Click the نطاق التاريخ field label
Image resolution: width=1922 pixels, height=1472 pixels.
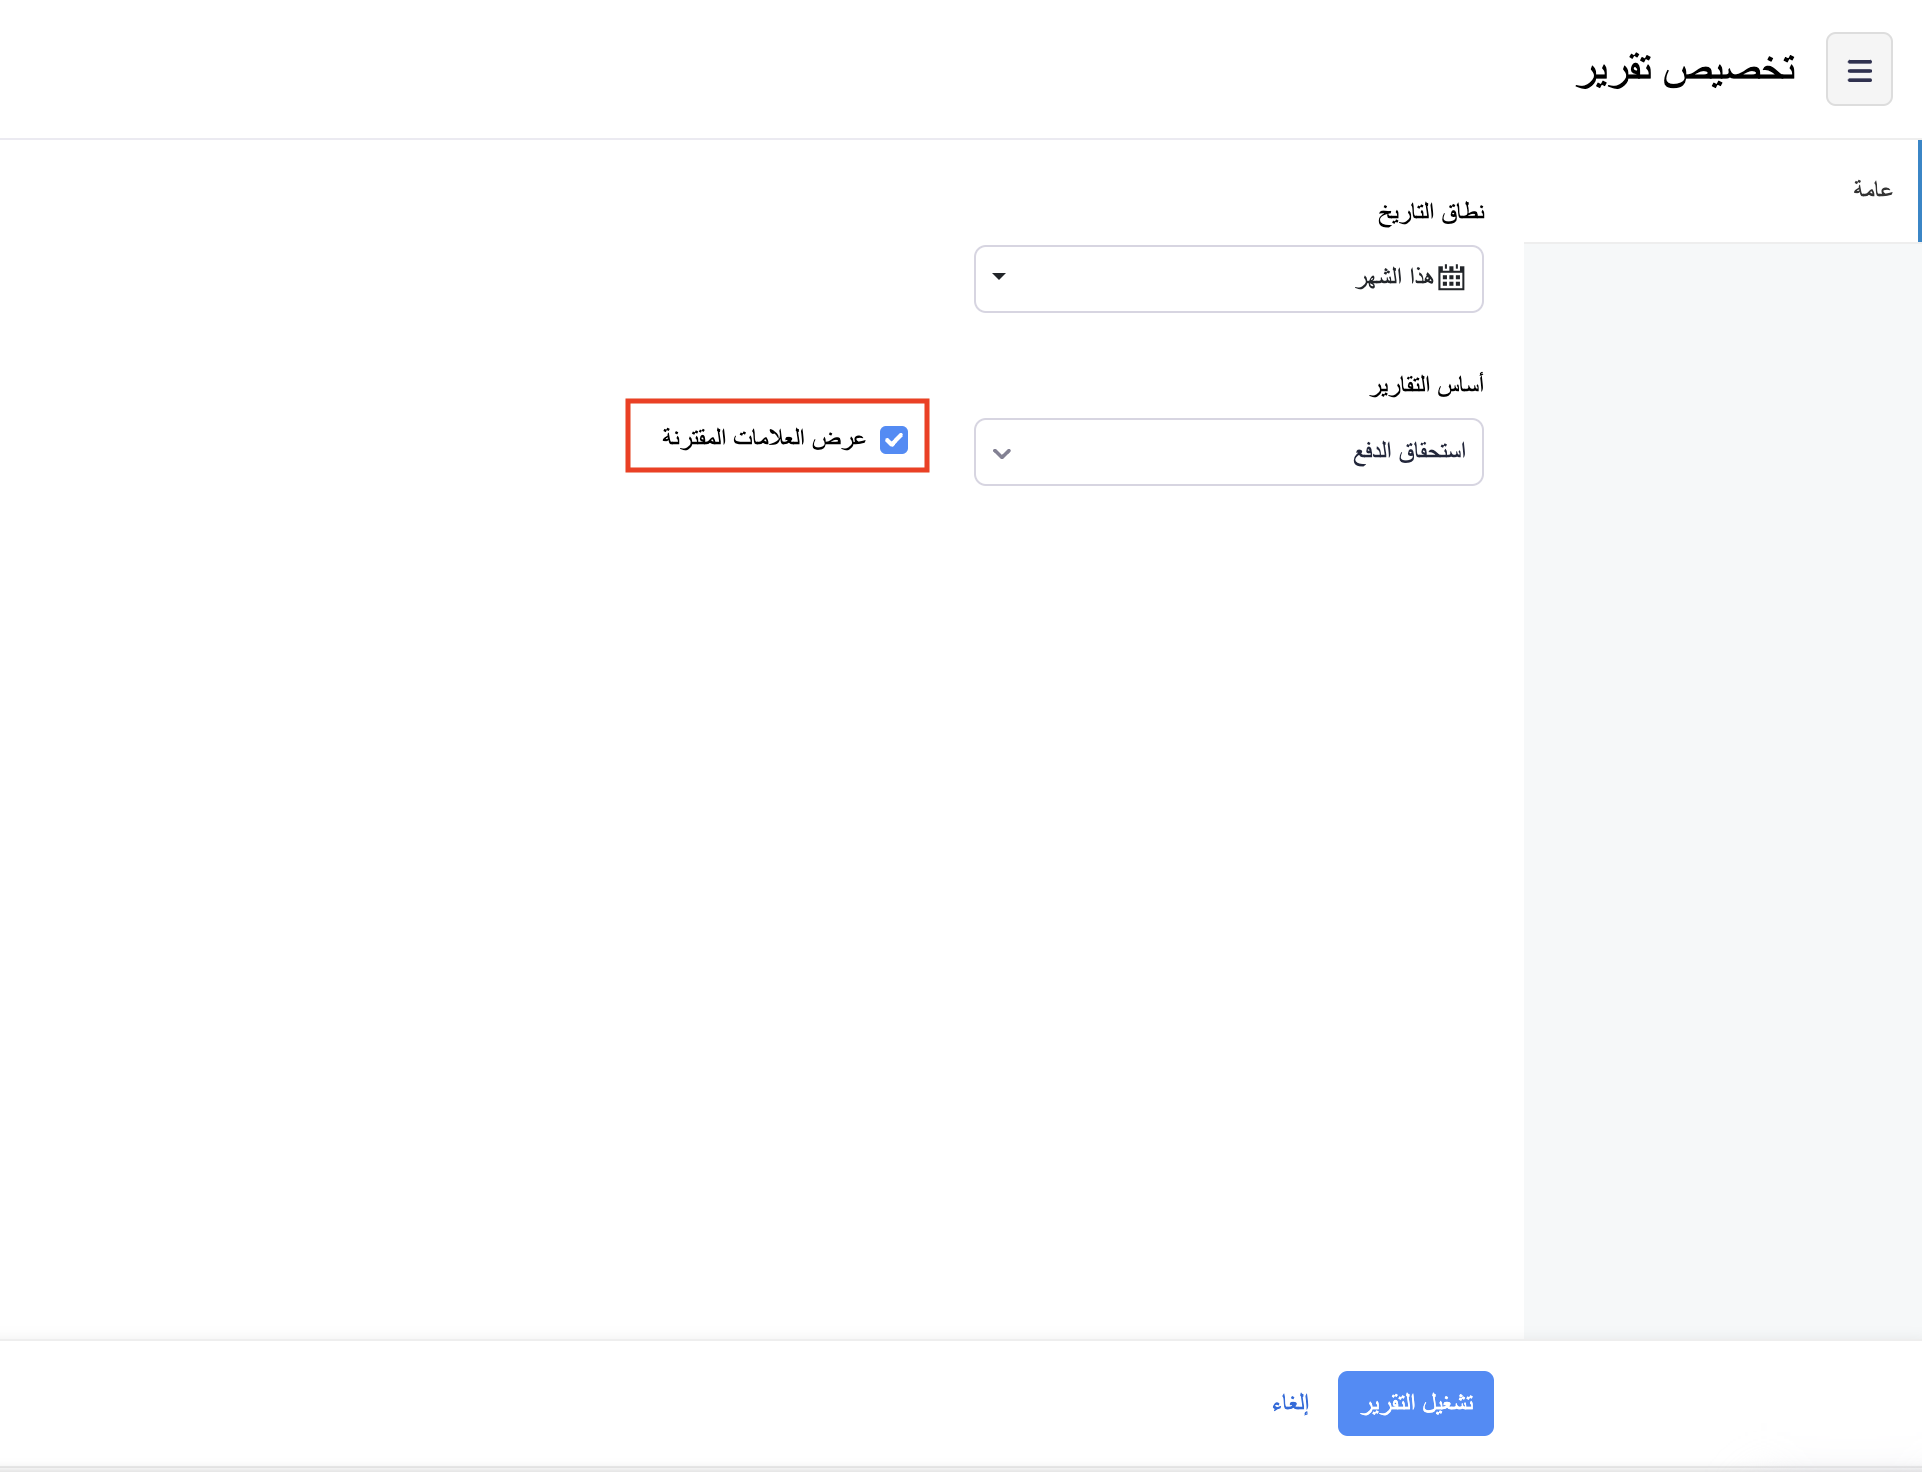1431,212
